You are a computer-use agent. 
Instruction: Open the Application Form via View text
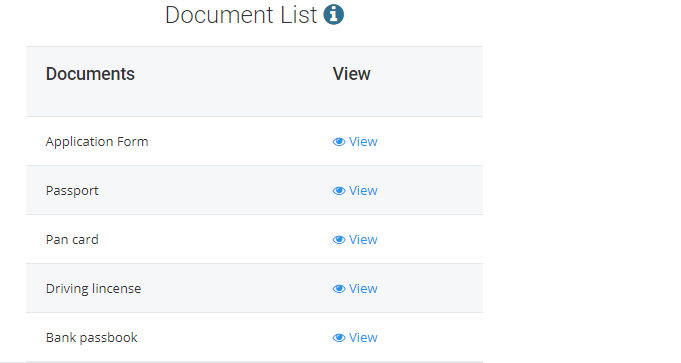click(x=364, y=142)
